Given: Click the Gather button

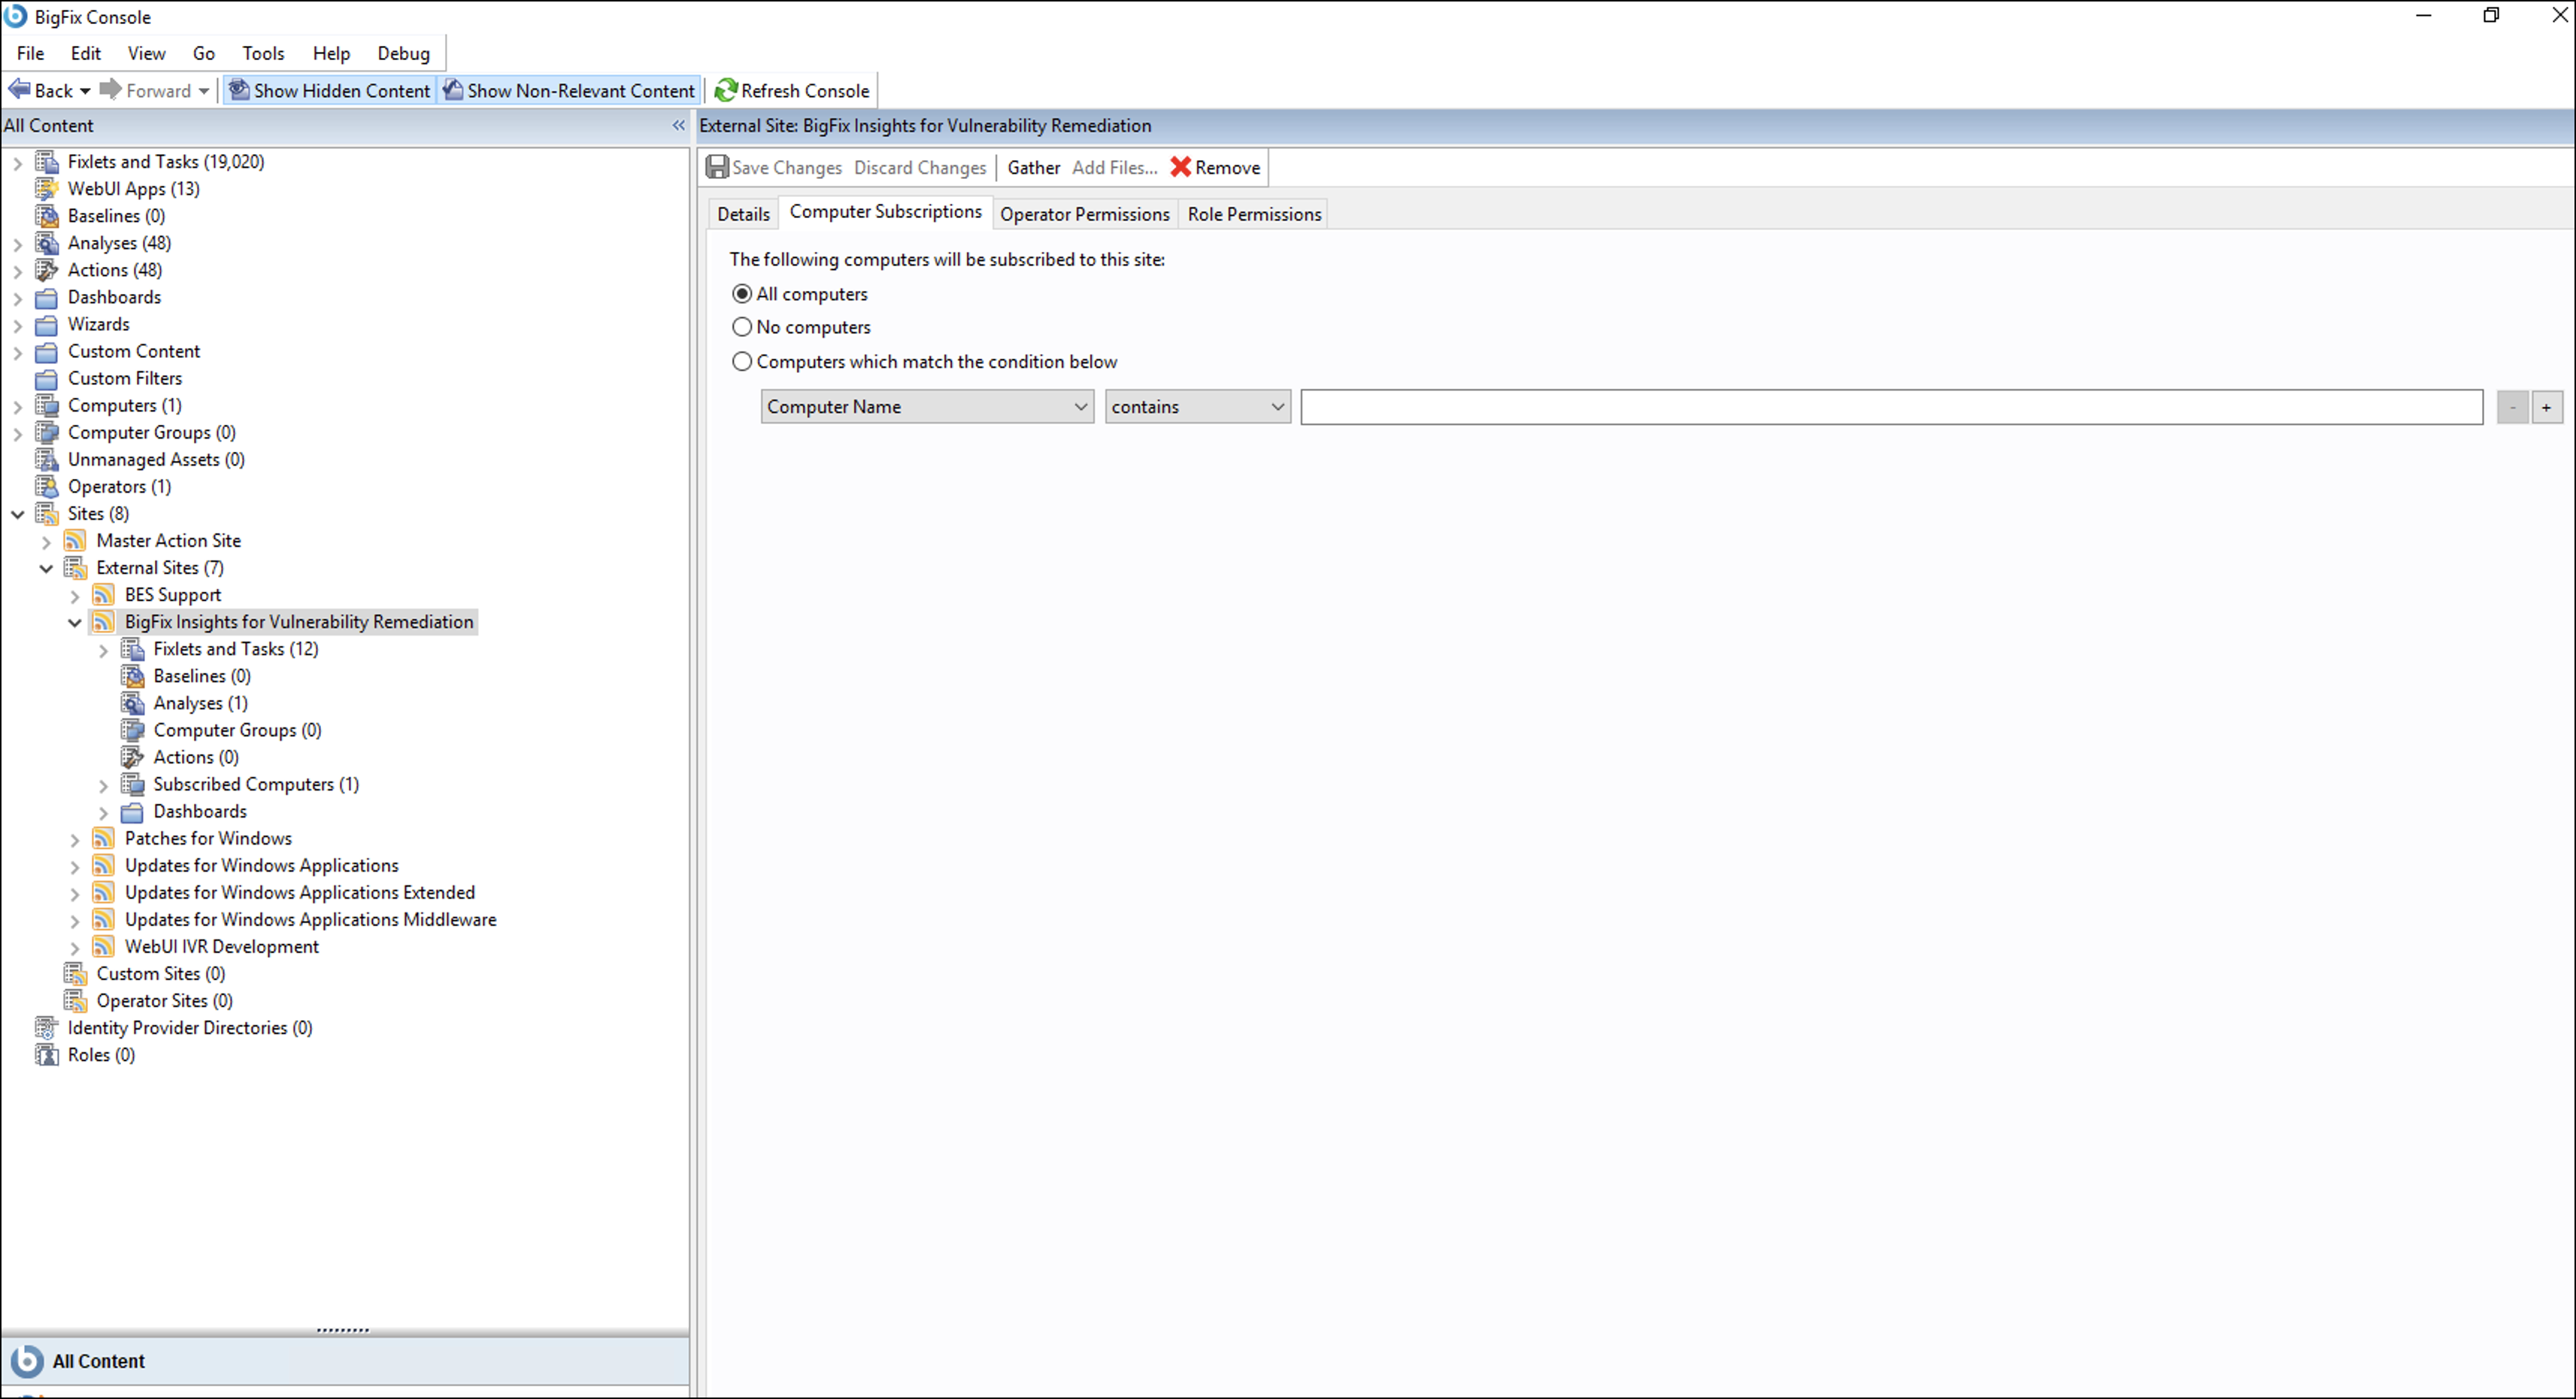Looking at the screenshot, I should point(1033,167).
